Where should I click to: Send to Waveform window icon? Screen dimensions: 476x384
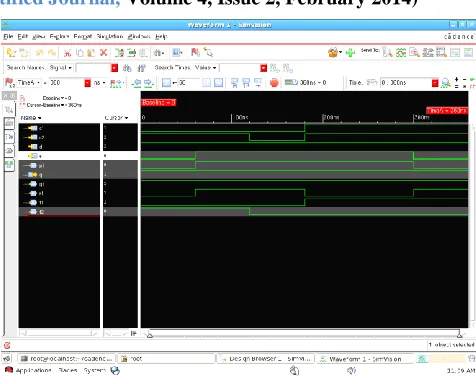[401, 52]
